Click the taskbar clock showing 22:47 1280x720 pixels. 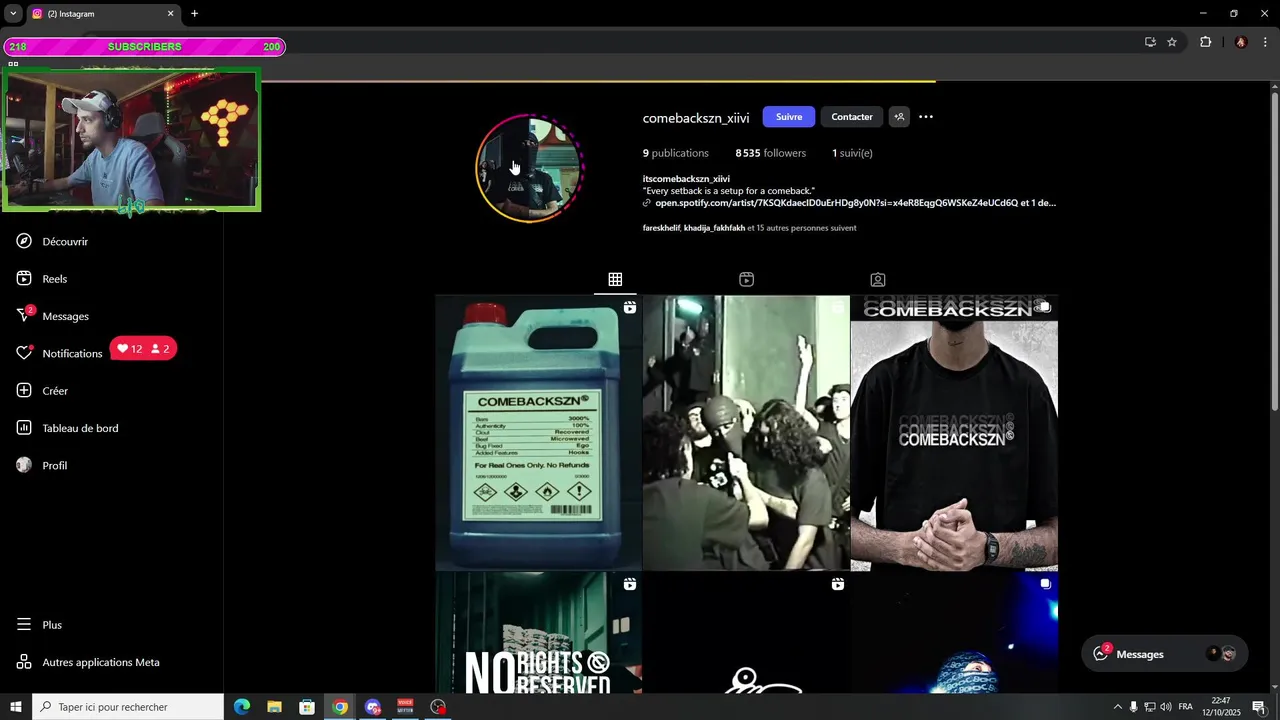click(1221, 707)
